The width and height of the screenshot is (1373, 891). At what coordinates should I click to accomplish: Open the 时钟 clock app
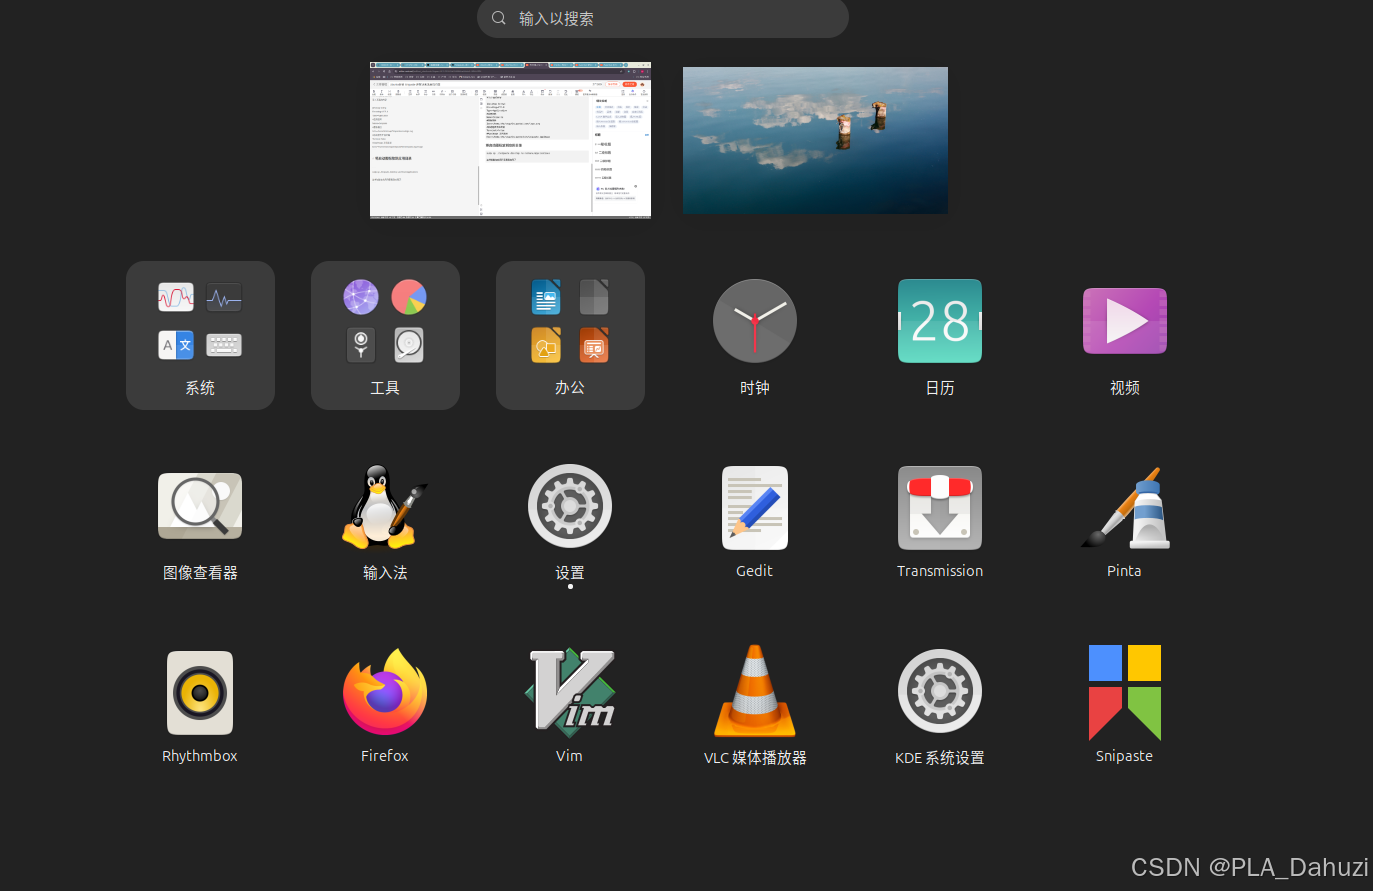point(754,320)
